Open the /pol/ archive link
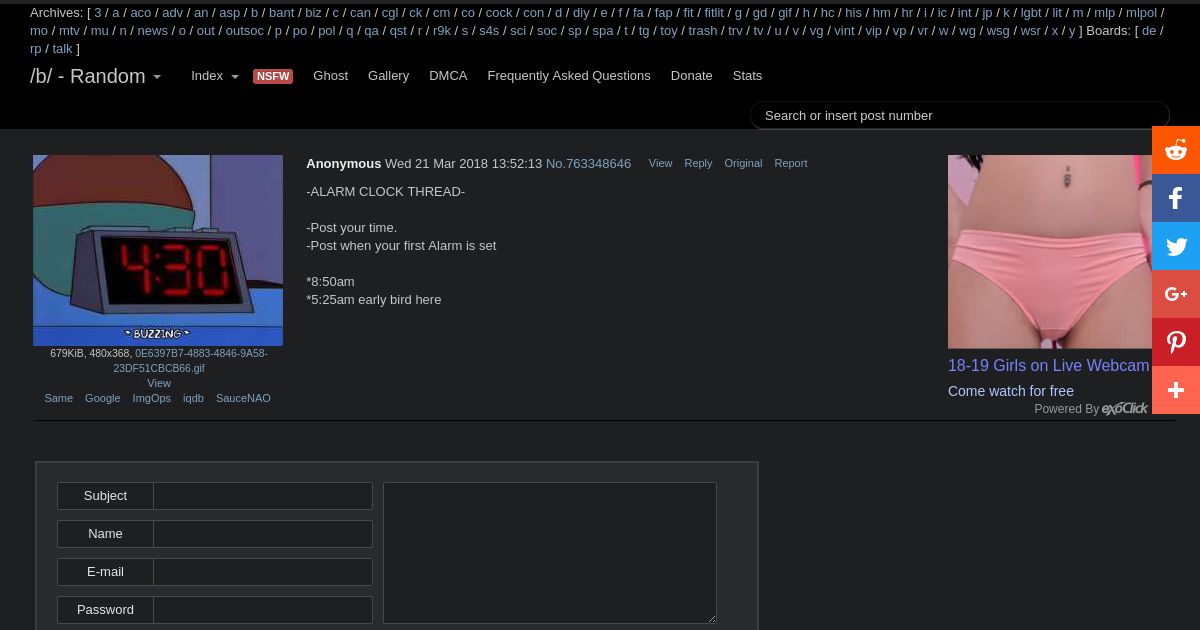The width and height of the screenshot is (1200, 630). [x=327, y=31]
